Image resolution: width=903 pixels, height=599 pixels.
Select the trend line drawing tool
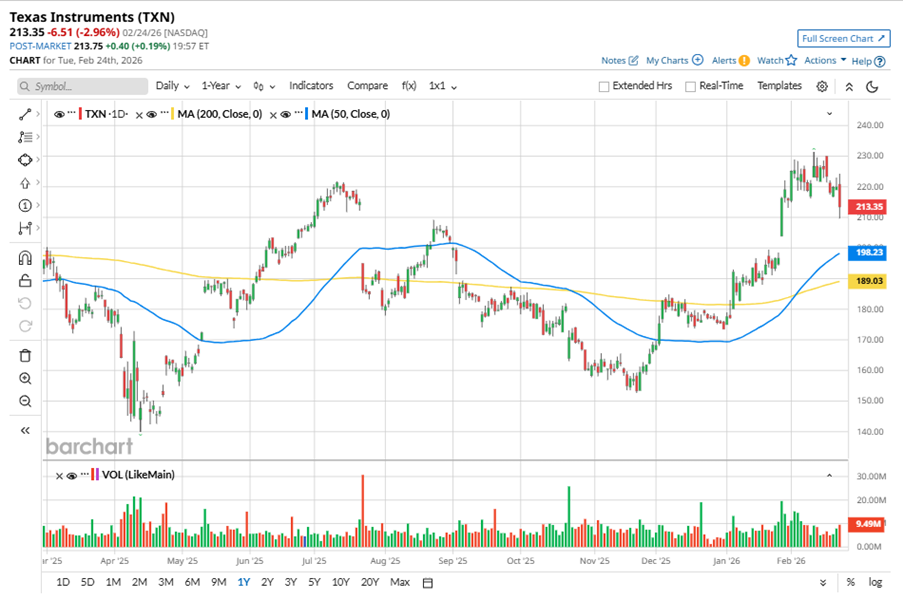tap(26, 114)
